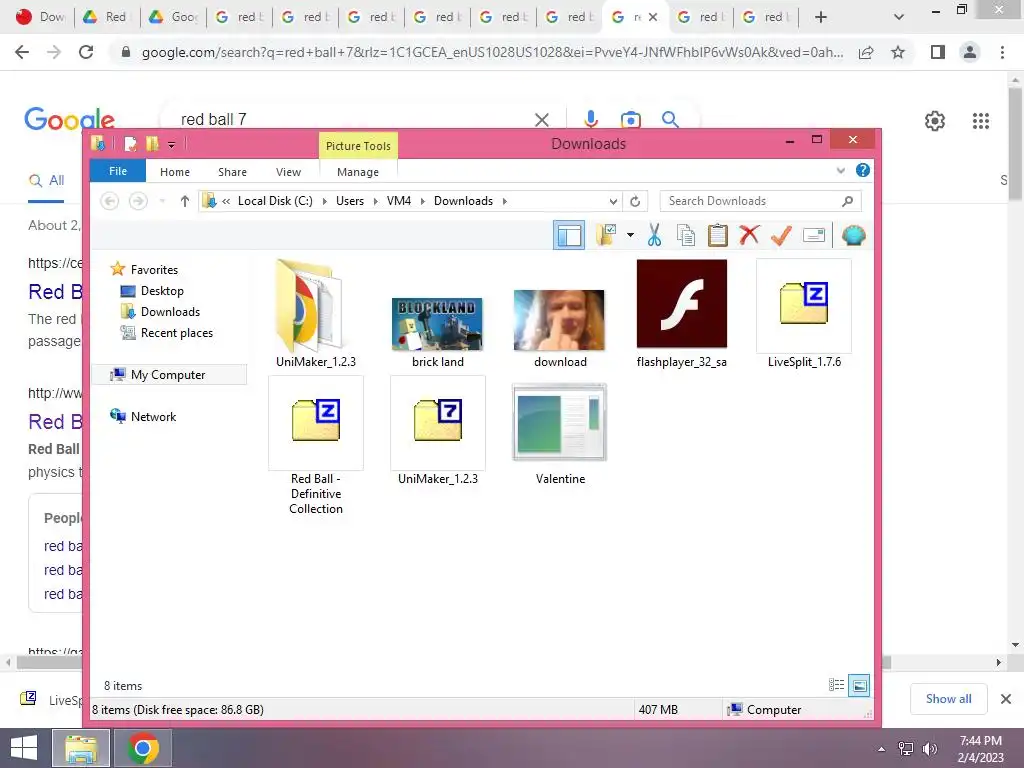Click Chrome on the taskbar
The height and width of the screenshot is (768, 1024).
pos(143,748)
